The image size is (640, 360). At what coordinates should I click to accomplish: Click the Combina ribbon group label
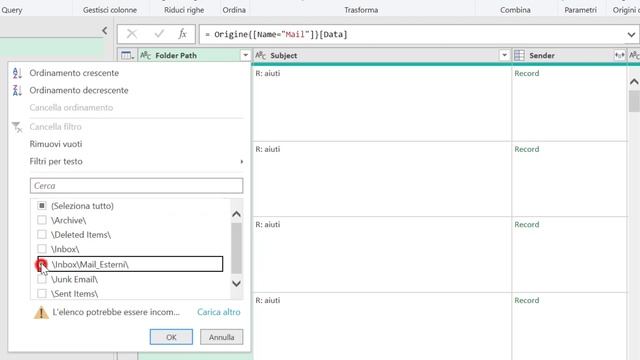515,10
